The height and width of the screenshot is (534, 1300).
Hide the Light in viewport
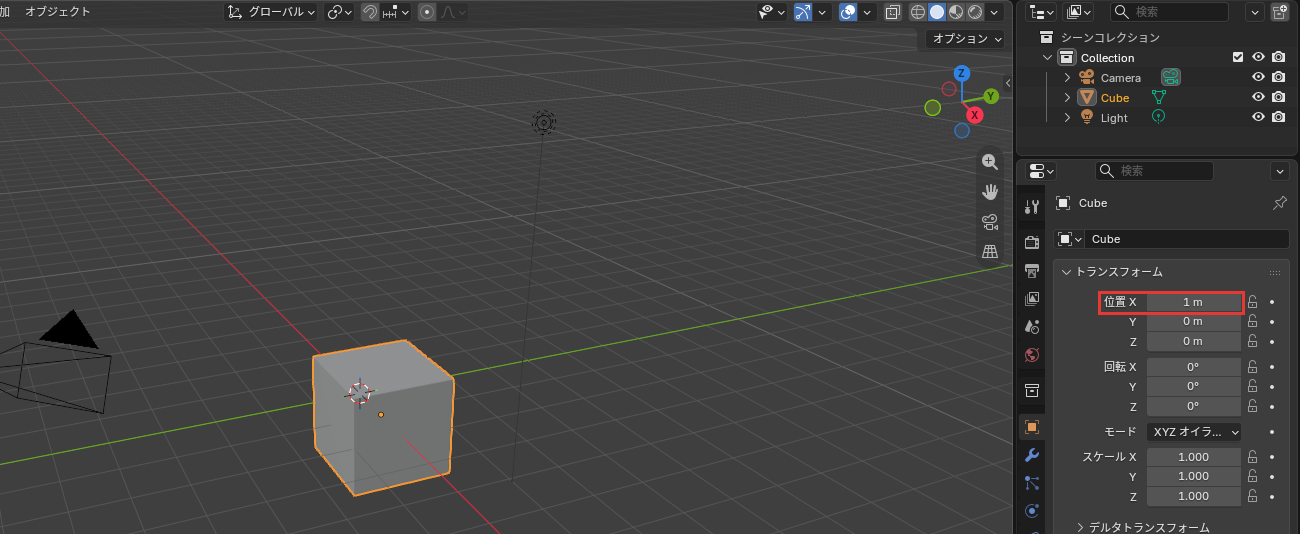(x=1259, y=117)
